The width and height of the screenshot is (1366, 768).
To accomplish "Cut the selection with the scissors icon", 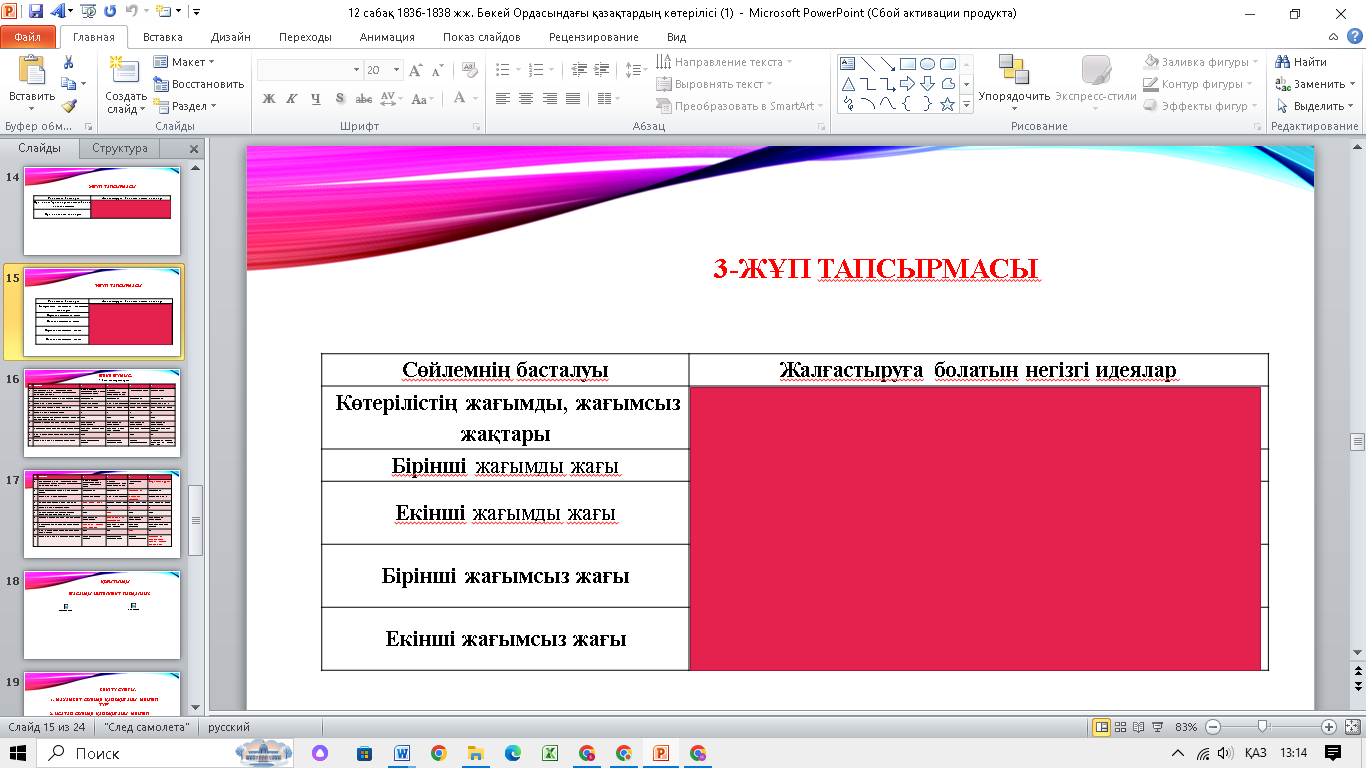I will pyautogui.click(x=68, y=62).
